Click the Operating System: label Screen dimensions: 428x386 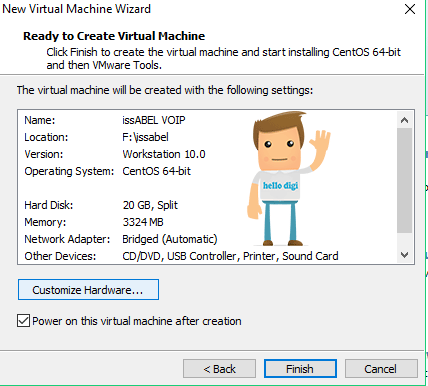[69, 171]
